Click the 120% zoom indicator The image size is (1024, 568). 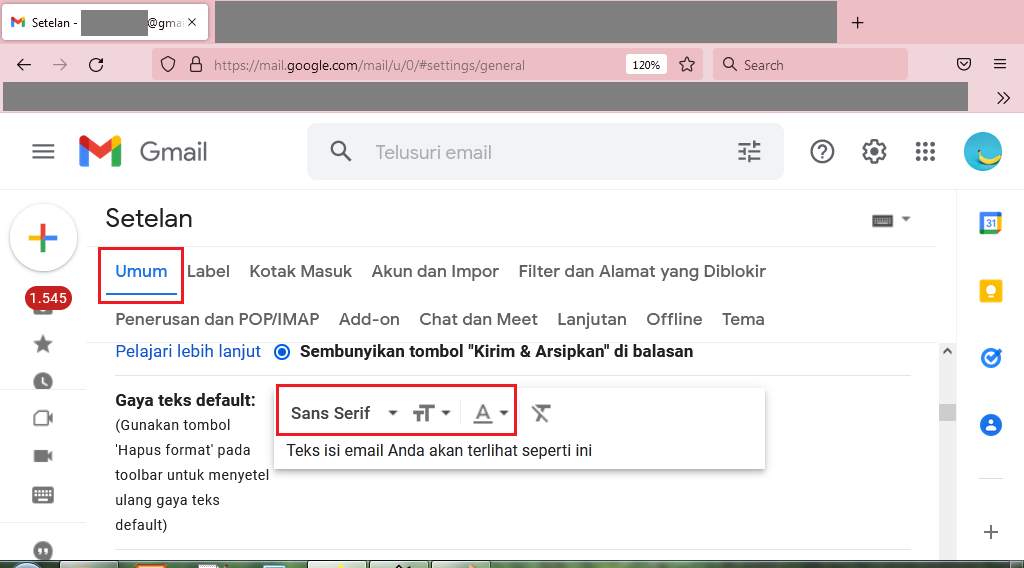(646, 65)
